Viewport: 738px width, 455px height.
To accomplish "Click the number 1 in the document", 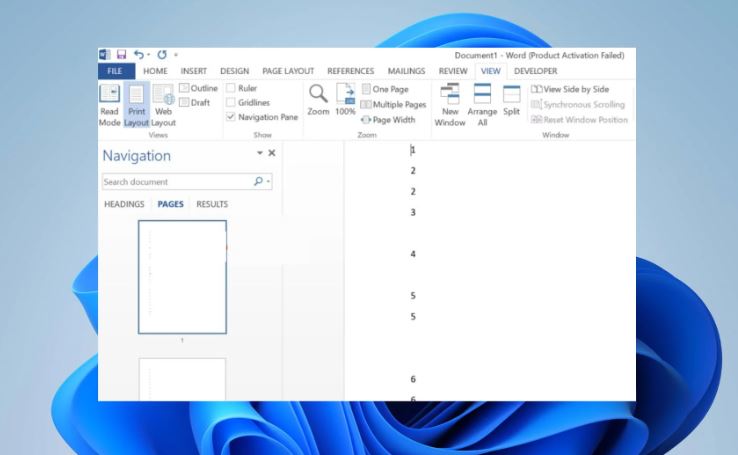I will (x=413, y=150).
